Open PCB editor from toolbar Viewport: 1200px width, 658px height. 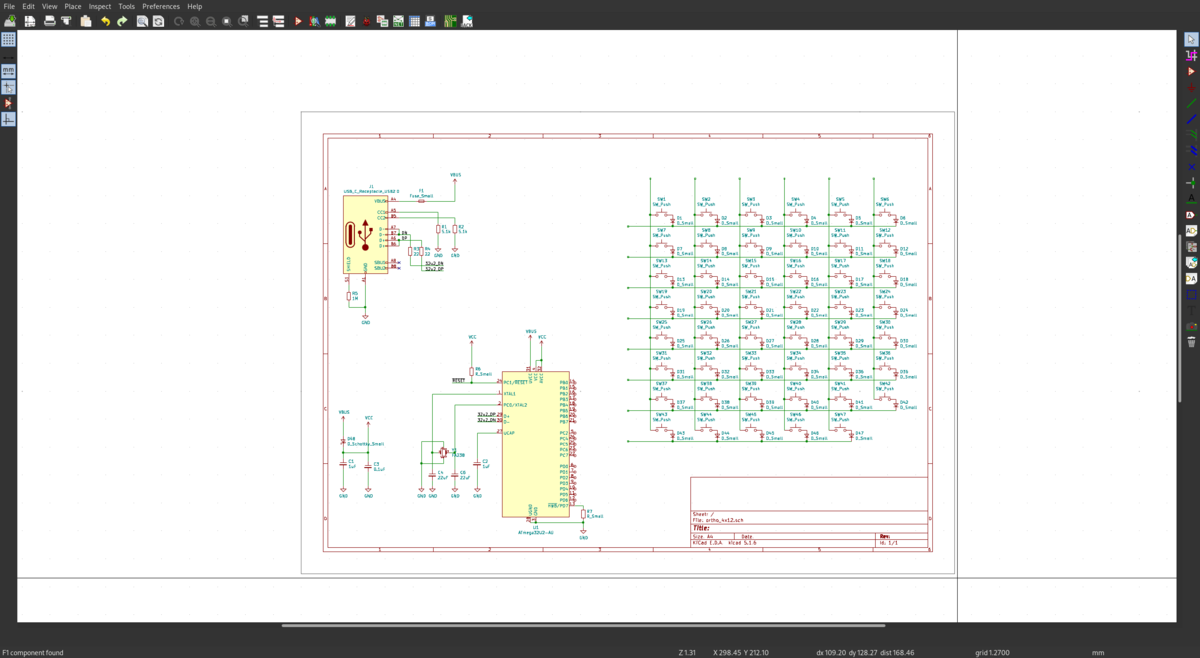pyautogui.click(x=450, y=20)
